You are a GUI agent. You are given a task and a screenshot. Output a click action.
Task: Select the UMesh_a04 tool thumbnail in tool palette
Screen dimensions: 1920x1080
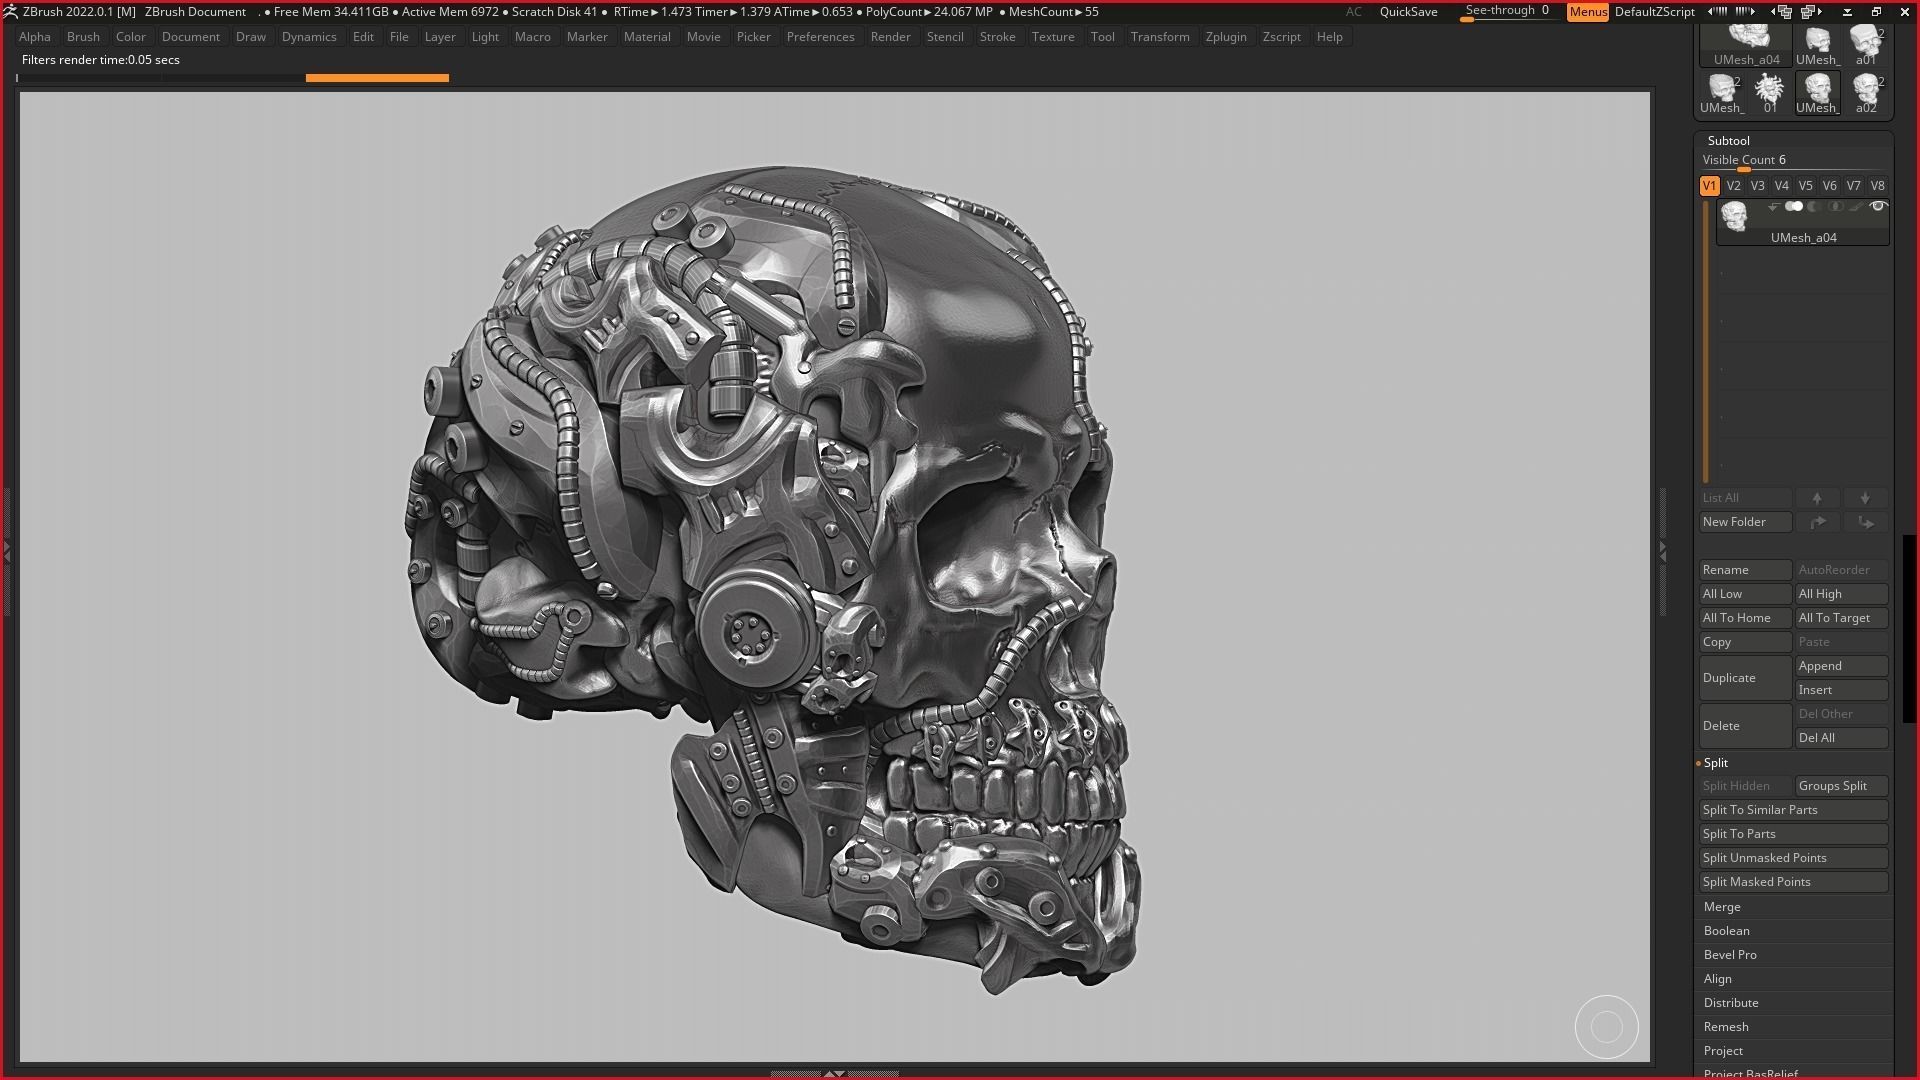(x=1746, y=47)
